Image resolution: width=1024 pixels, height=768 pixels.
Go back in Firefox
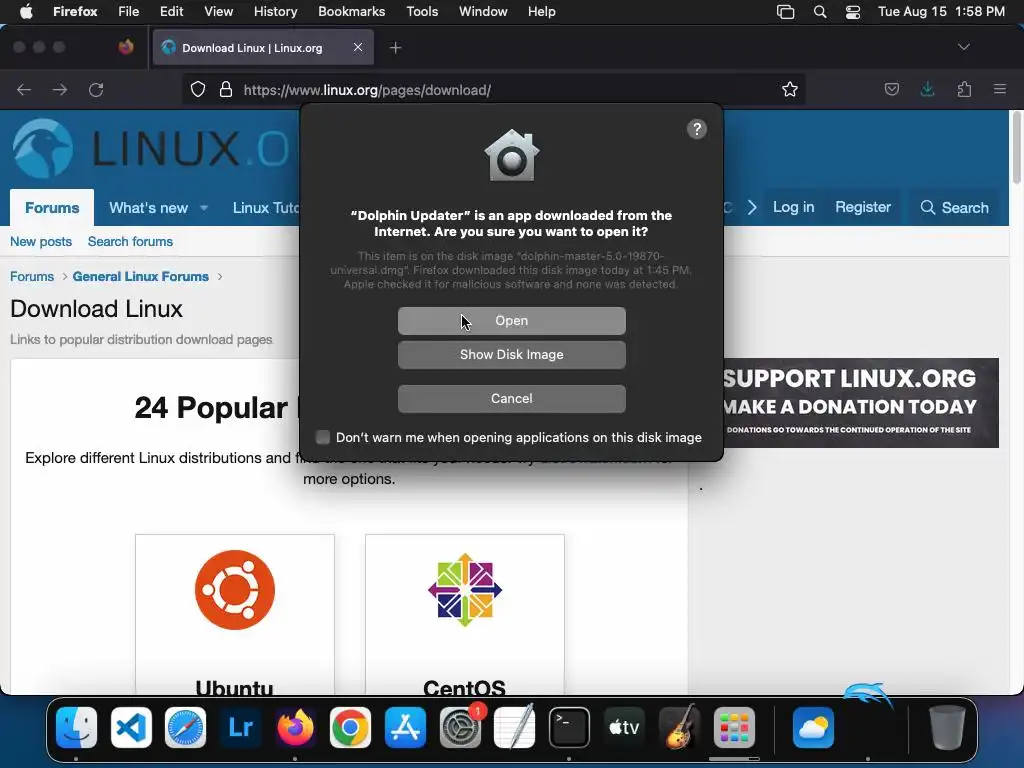click(24, 89)
